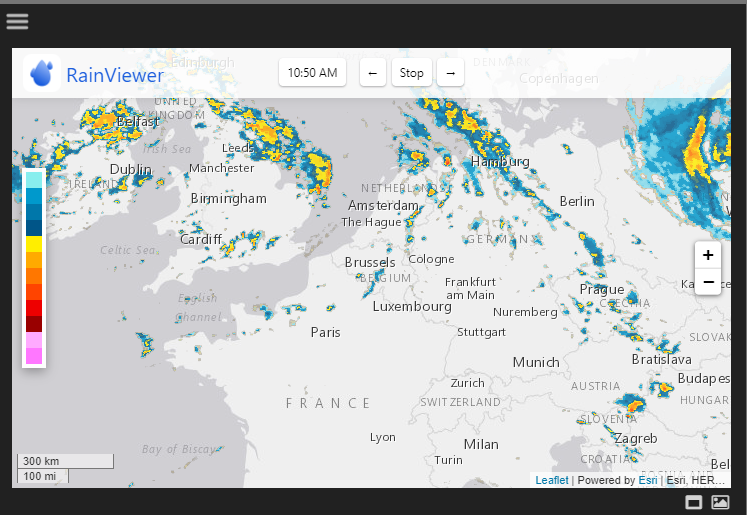Click the RainViewer raindrop logo

coord(42,73)
